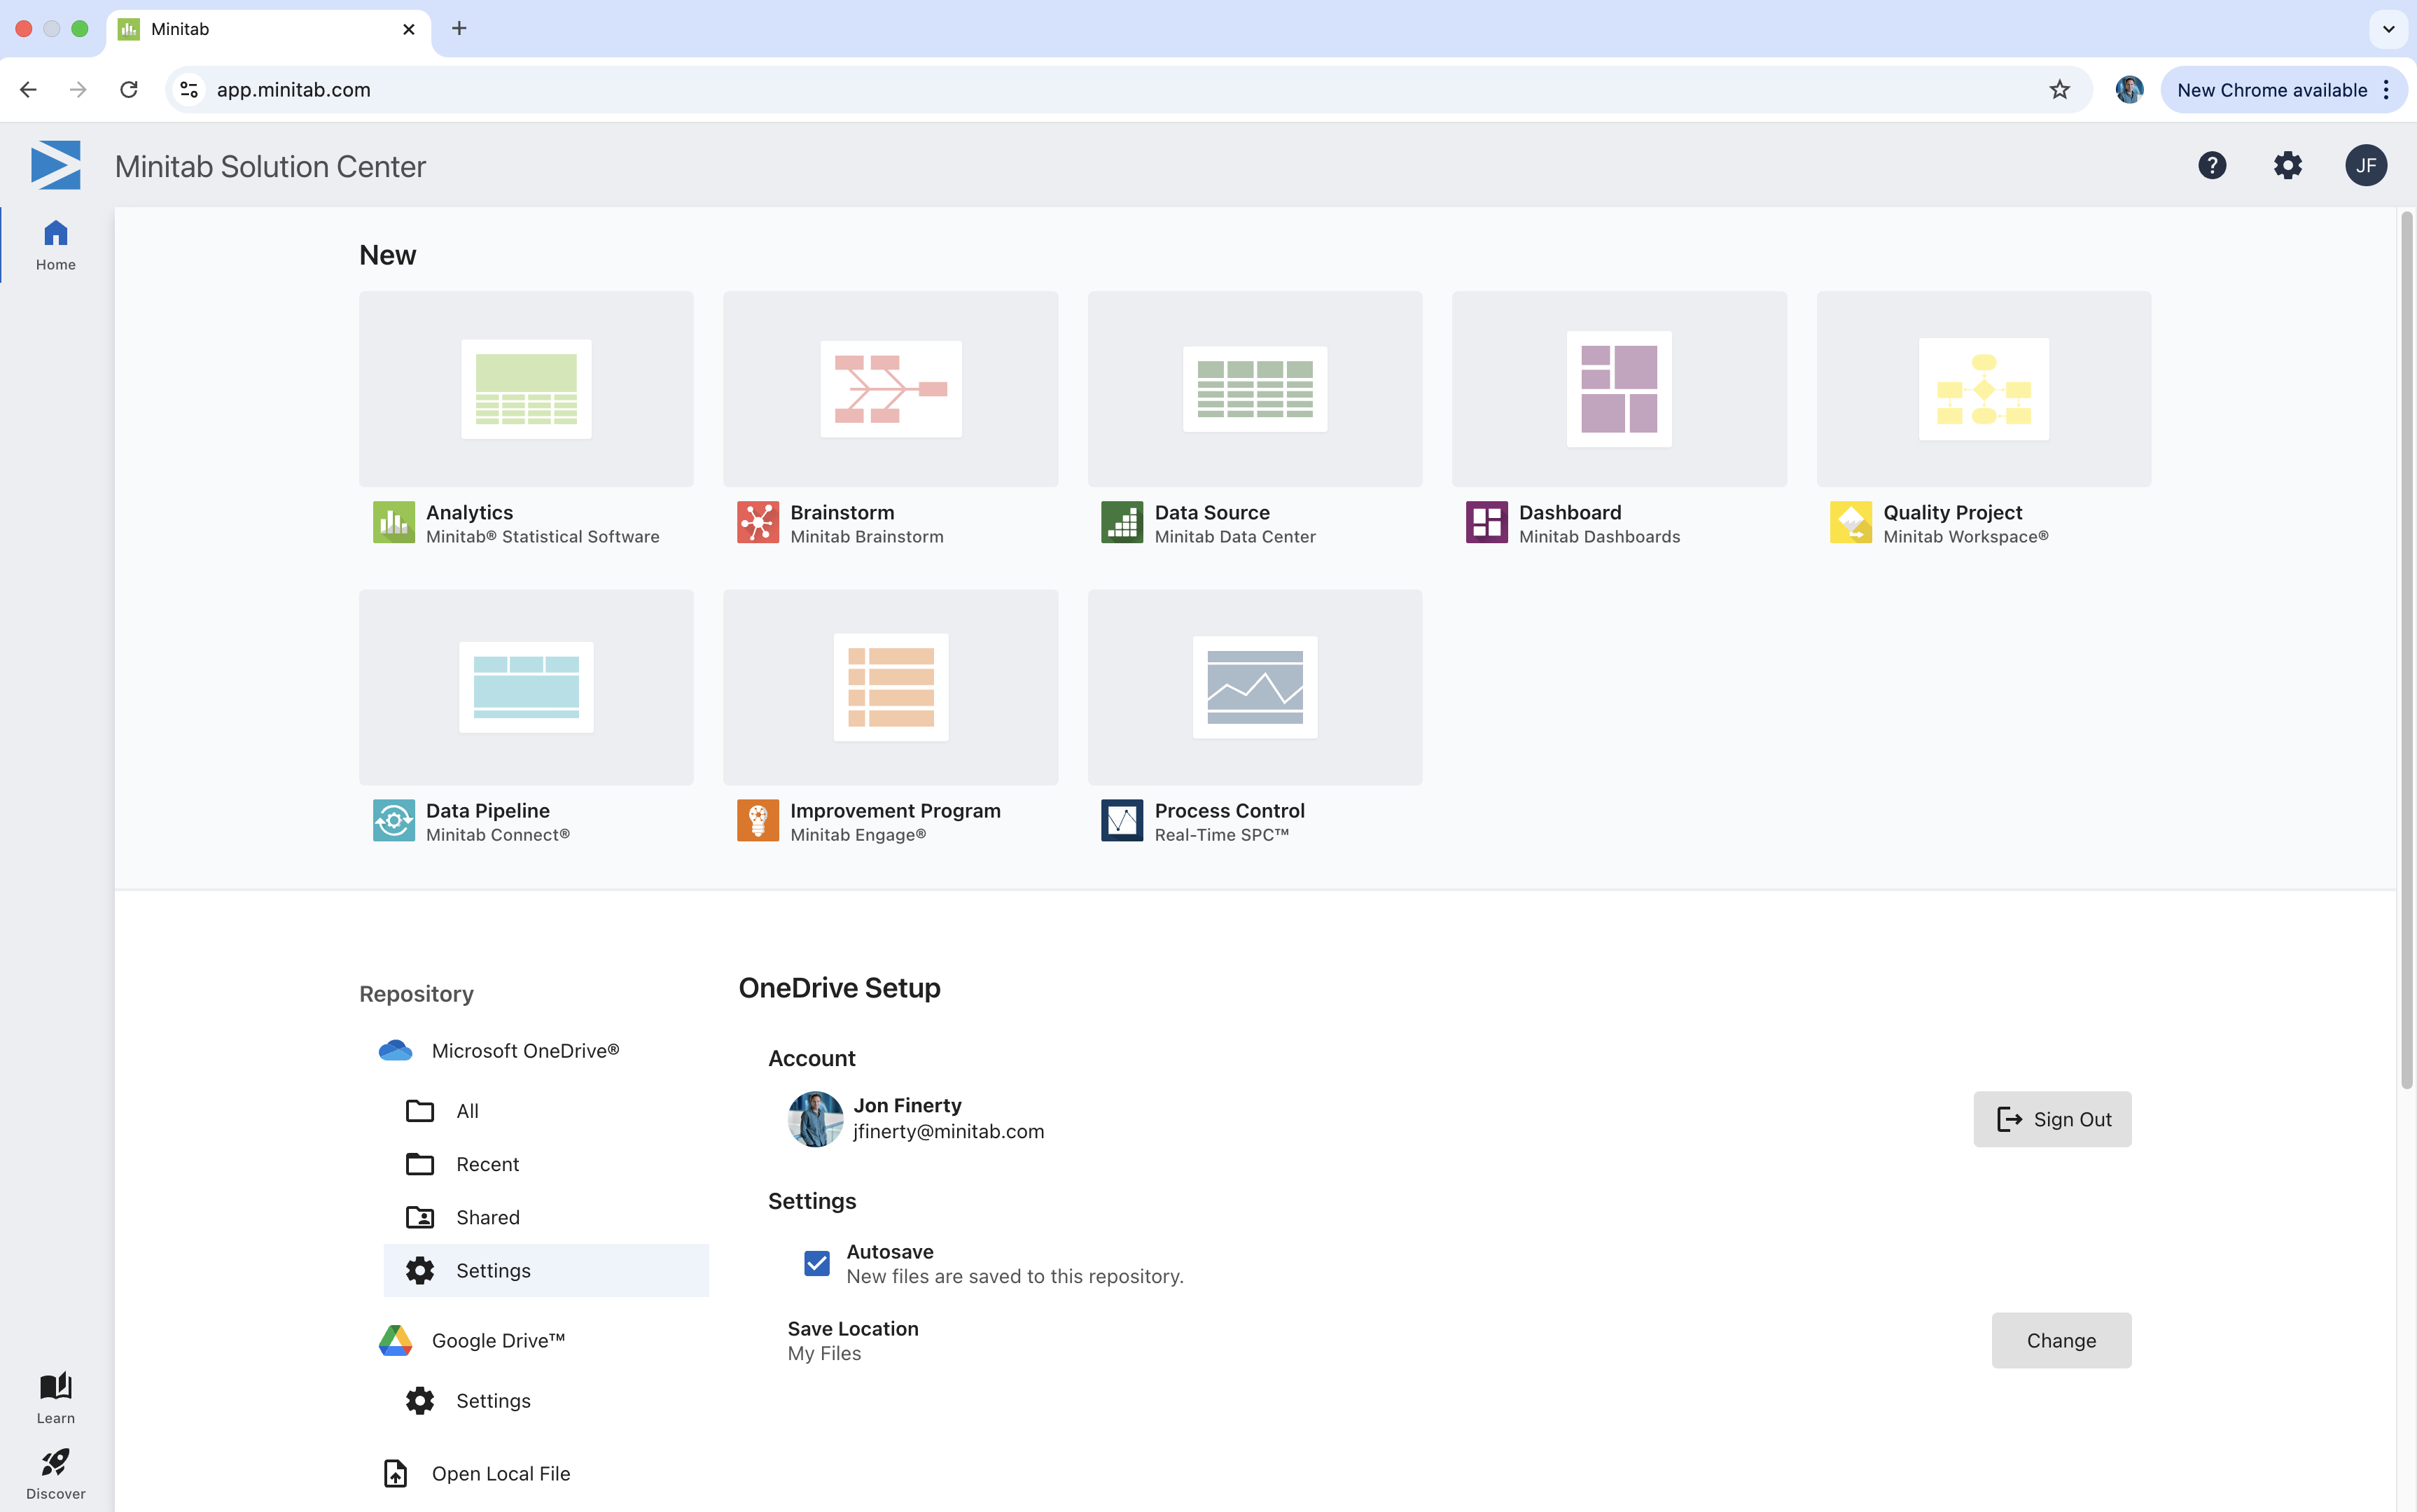The height and width of the screenshot is (1512, 2417).
Task: Open a new browser tab
Action: click(x=459, y=29)
